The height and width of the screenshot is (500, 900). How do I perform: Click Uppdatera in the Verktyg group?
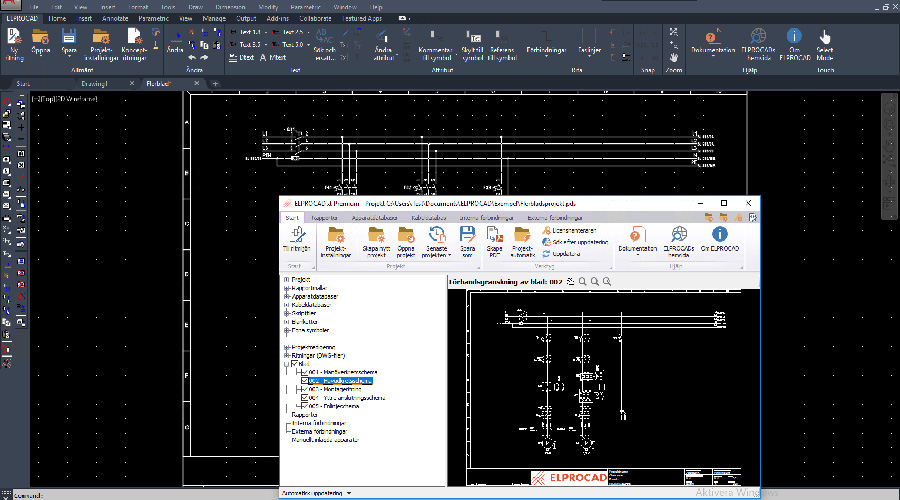click(x=561, y=254)
